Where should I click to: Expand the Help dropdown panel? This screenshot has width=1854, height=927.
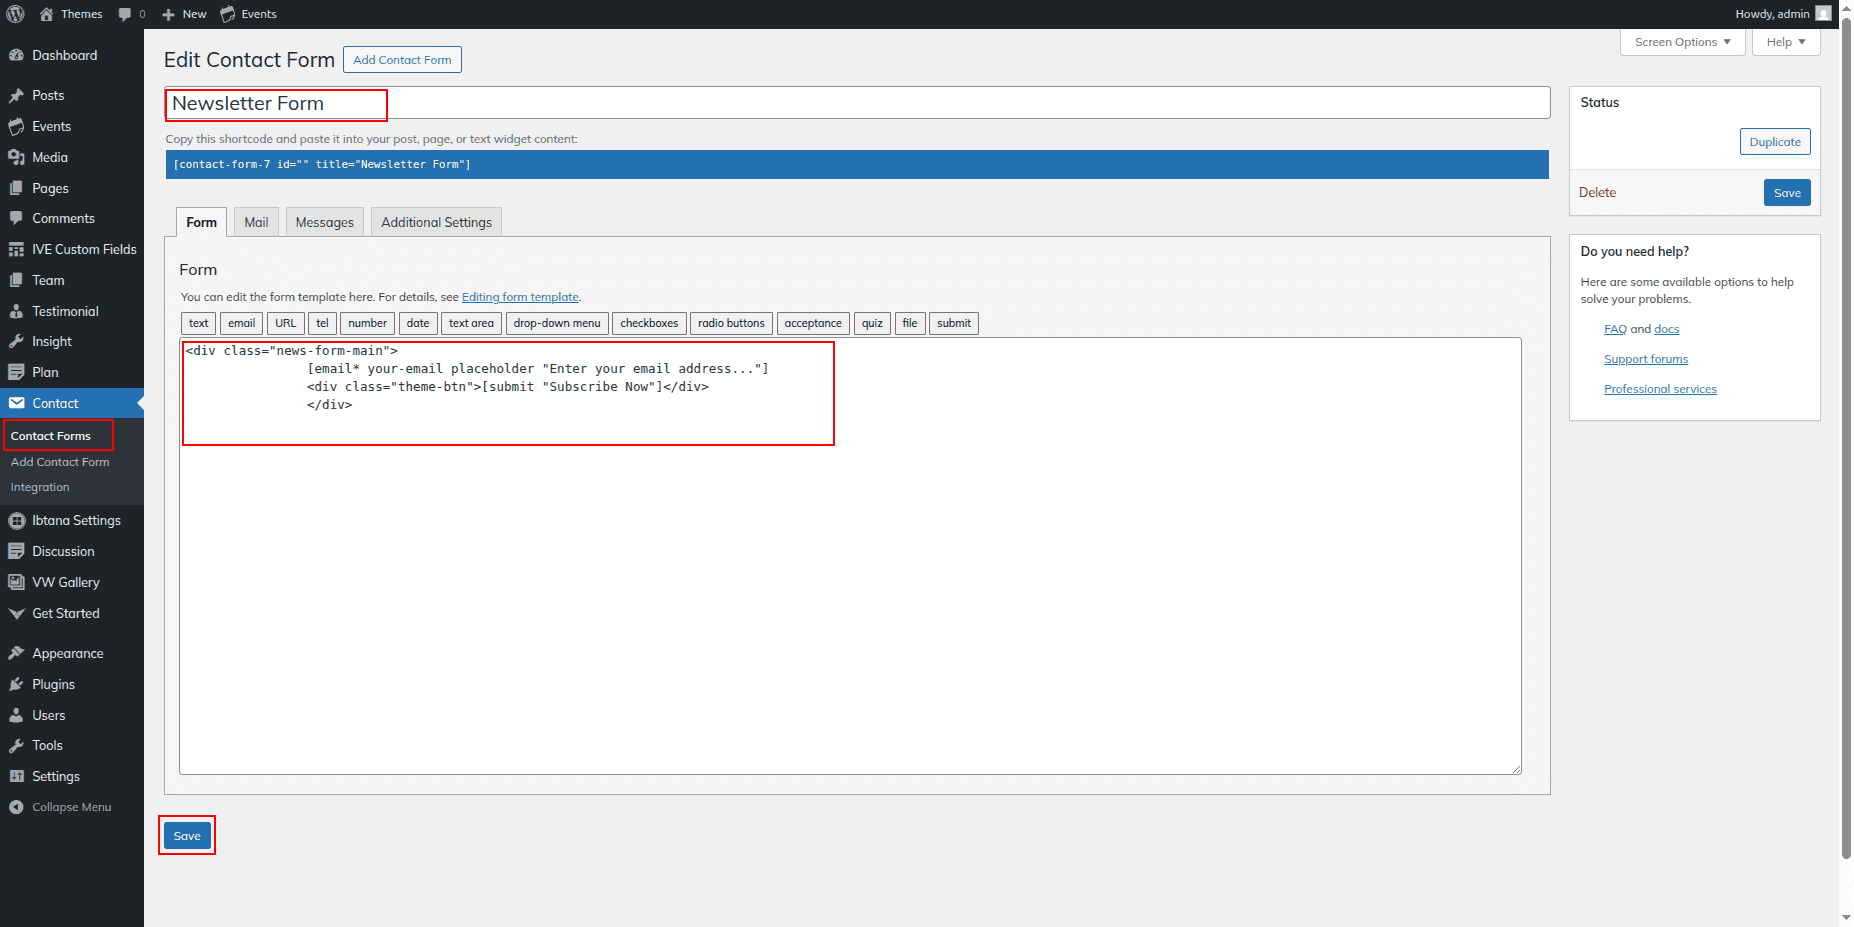click(1785, 42)
